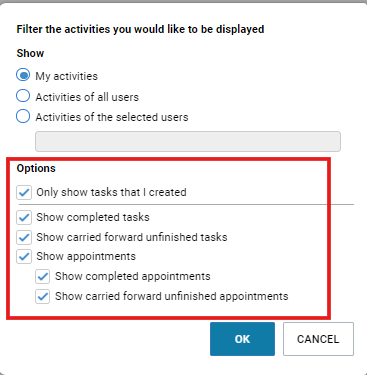Uncheck the Show appointments checkbox
This screenshot has width=367, height=375.
coord(24,256)
